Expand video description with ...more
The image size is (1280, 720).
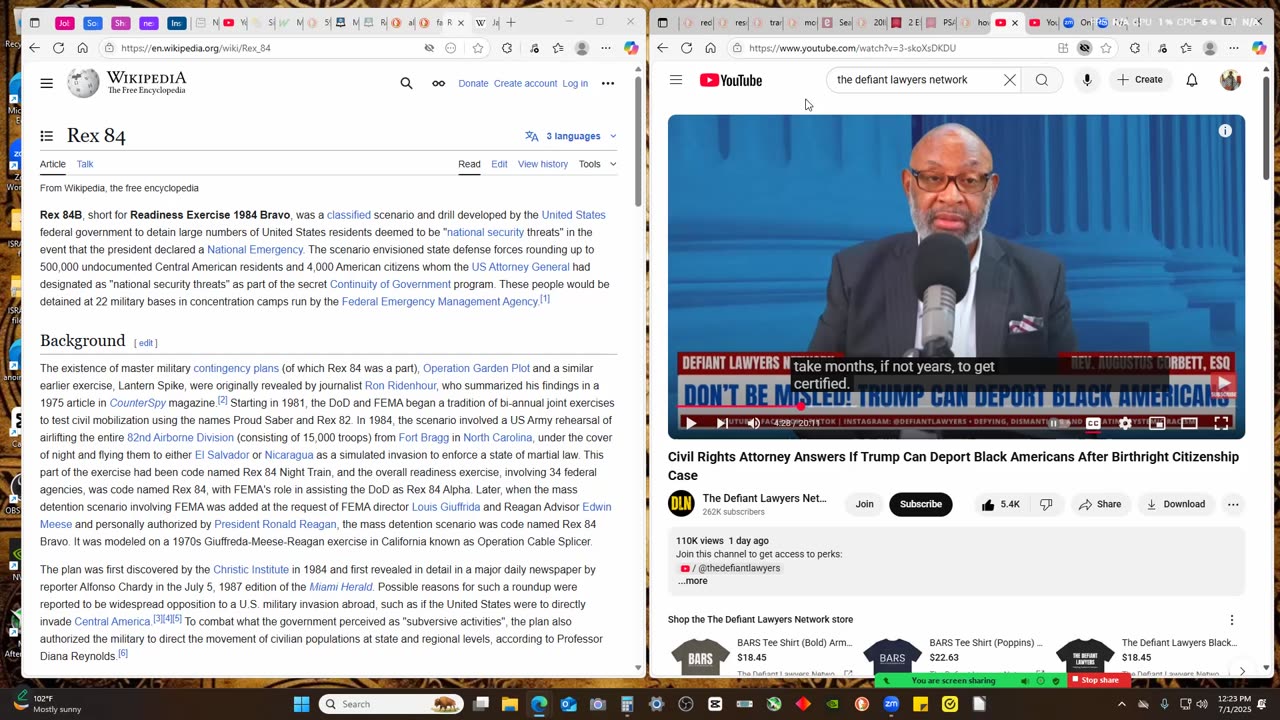click(x=692, y=581)
